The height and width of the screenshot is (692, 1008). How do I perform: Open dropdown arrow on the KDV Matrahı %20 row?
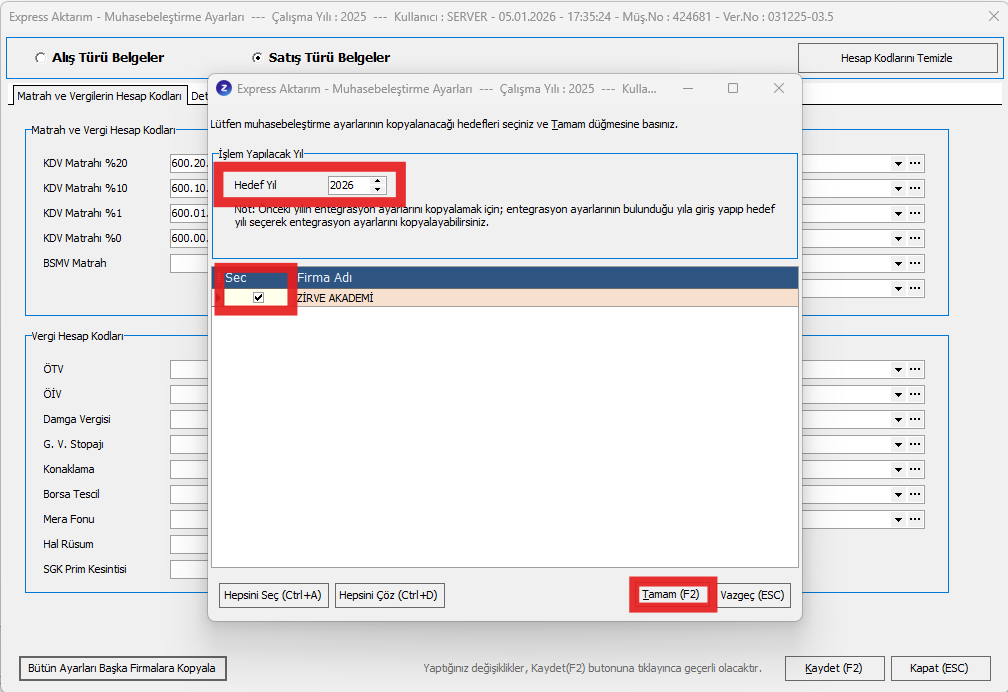[898, 163]
